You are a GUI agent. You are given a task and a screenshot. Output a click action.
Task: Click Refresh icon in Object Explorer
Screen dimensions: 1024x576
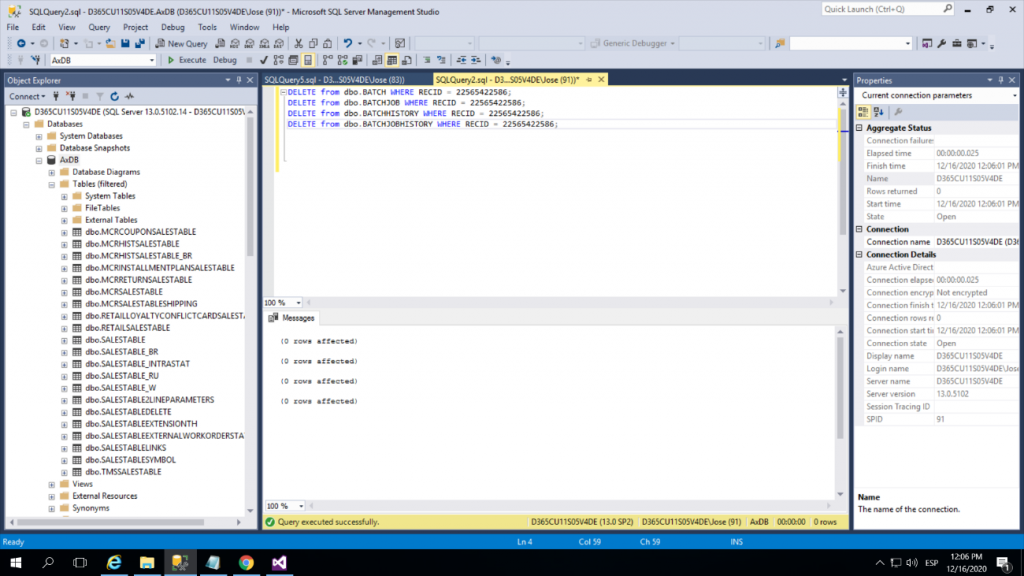coord(115,96)
